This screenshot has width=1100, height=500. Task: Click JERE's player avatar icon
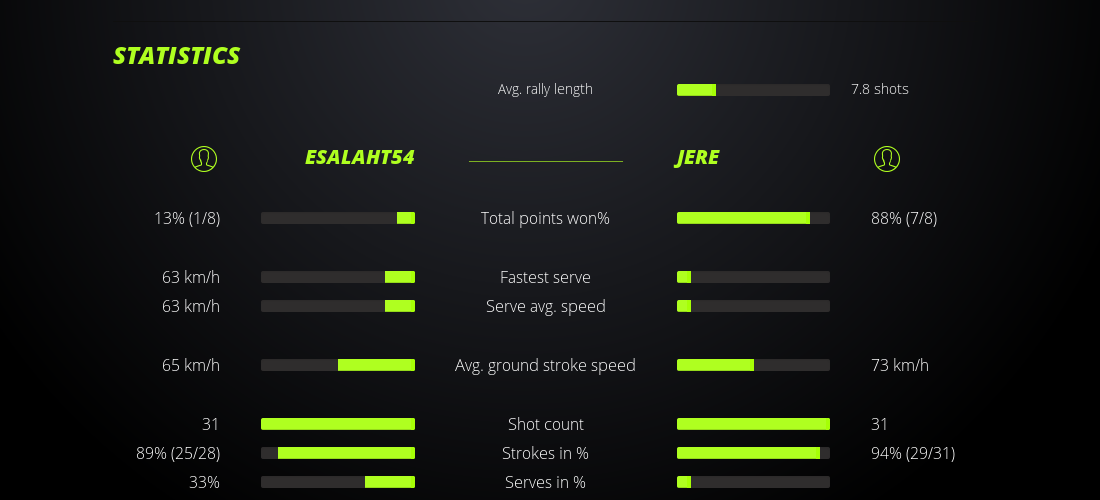pyautogui.click(x=887, y=158)
